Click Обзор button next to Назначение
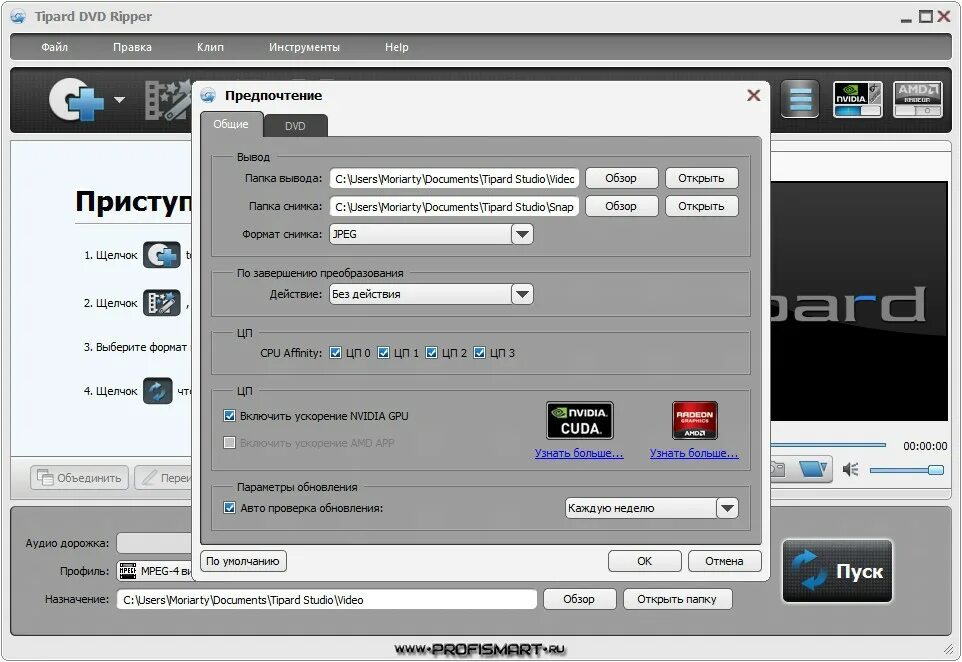 (579, 599)
